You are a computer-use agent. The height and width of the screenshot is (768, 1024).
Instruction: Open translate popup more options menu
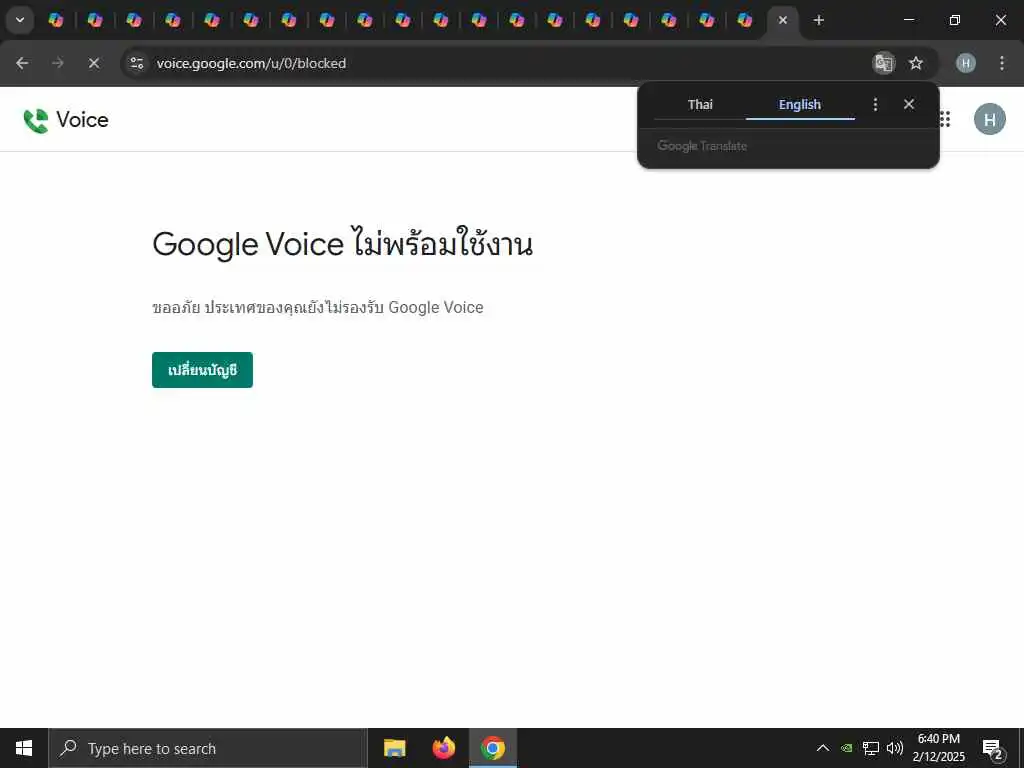click(x=875, y=104)
